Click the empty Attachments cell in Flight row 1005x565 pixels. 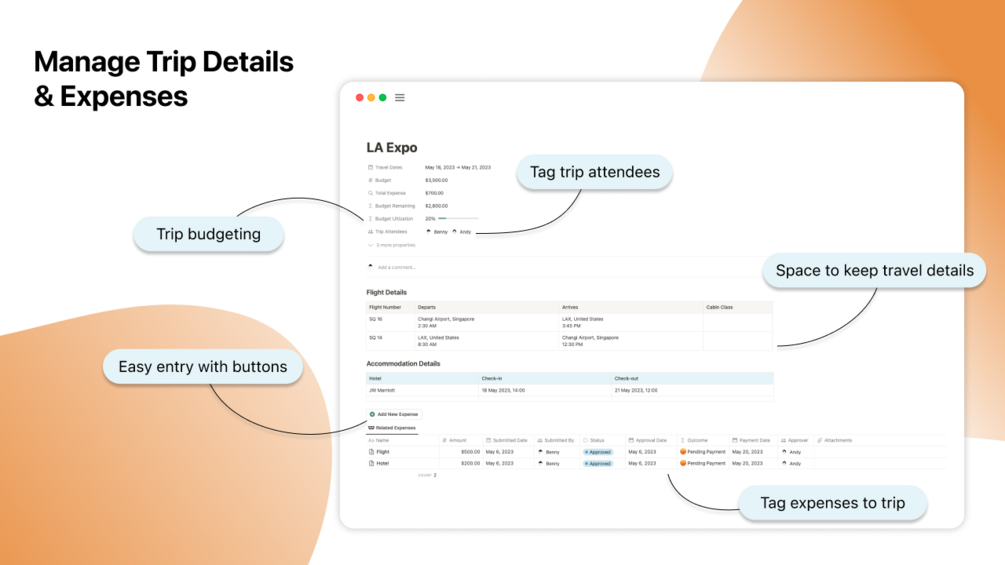879,452
